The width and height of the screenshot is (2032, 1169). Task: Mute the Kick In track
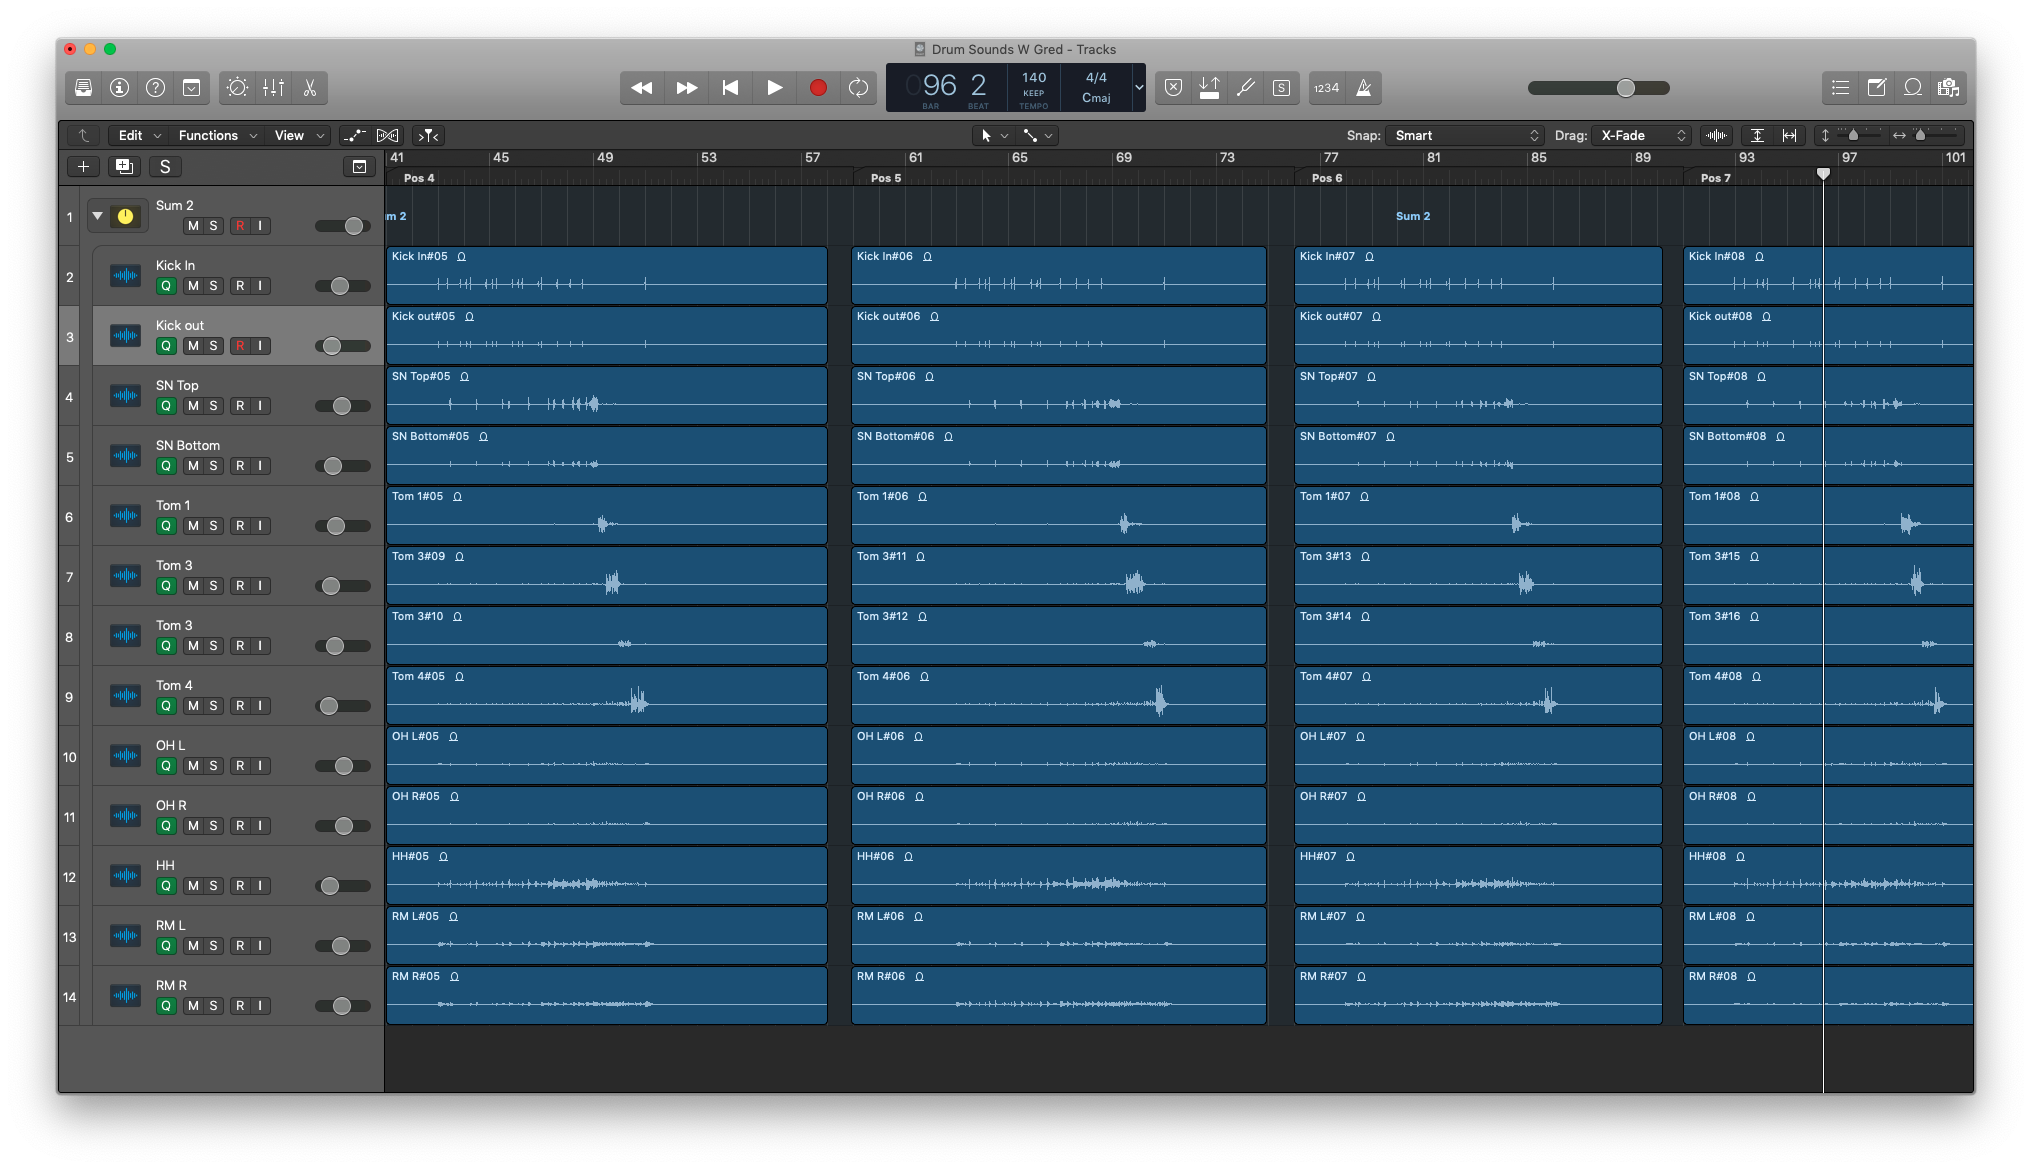click(193, 286)
